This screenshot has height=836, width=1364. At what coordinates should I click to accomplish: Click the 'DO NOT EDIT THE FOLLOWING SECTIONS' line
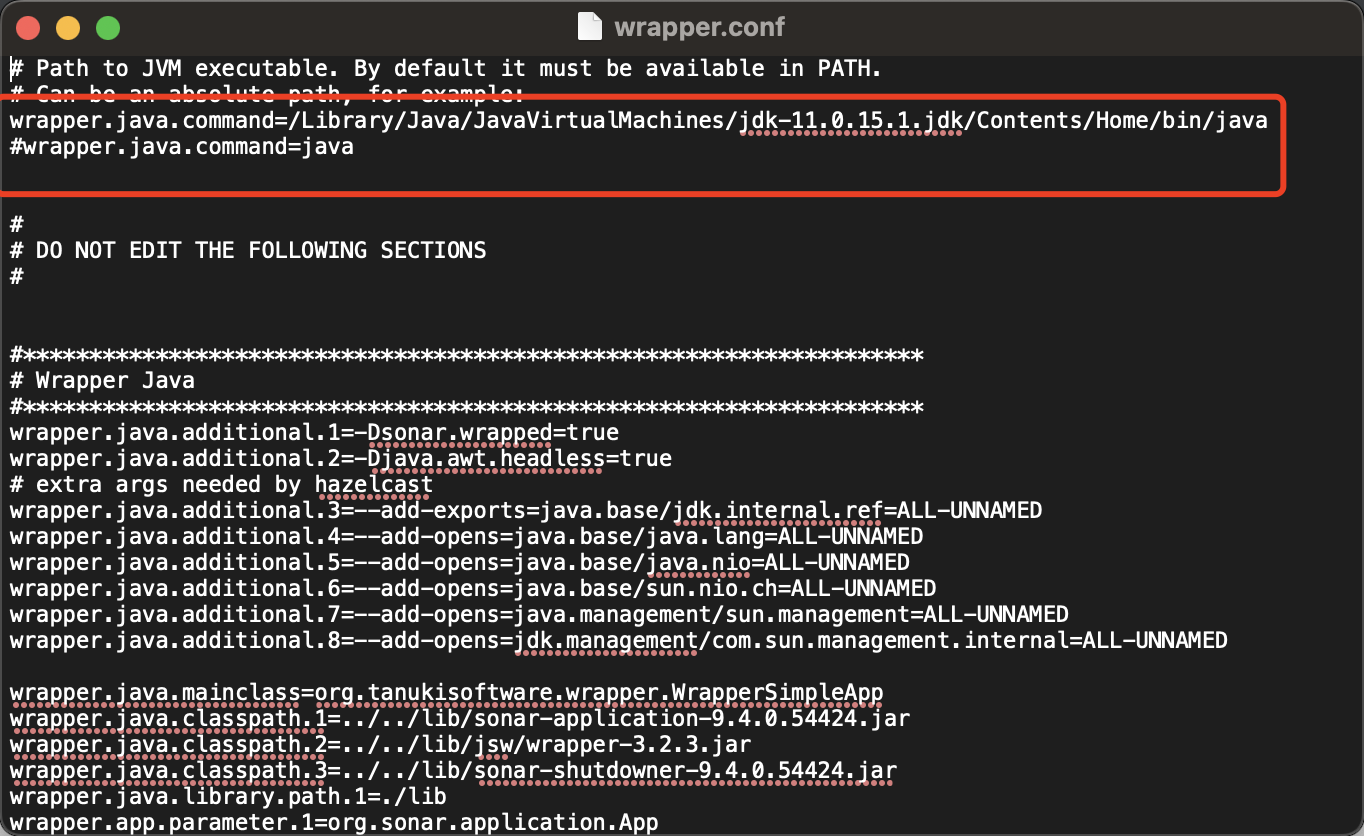point(248,250)
